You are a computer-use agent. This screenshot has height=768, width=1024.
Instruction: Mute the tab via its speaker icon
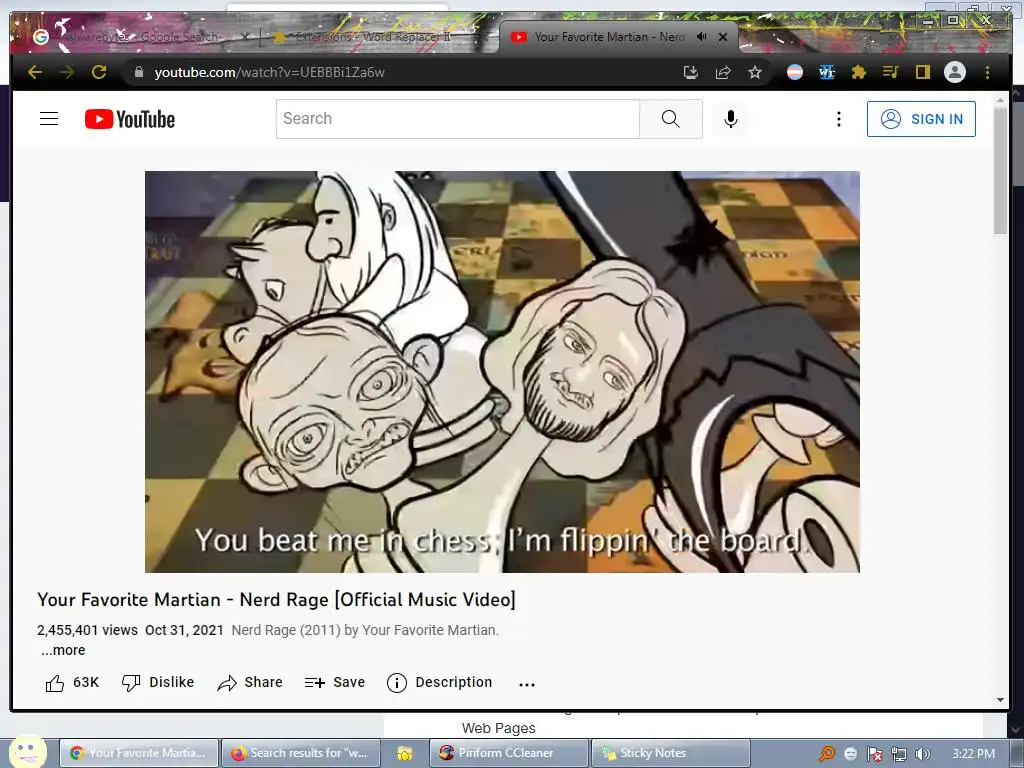click(701, 37)
